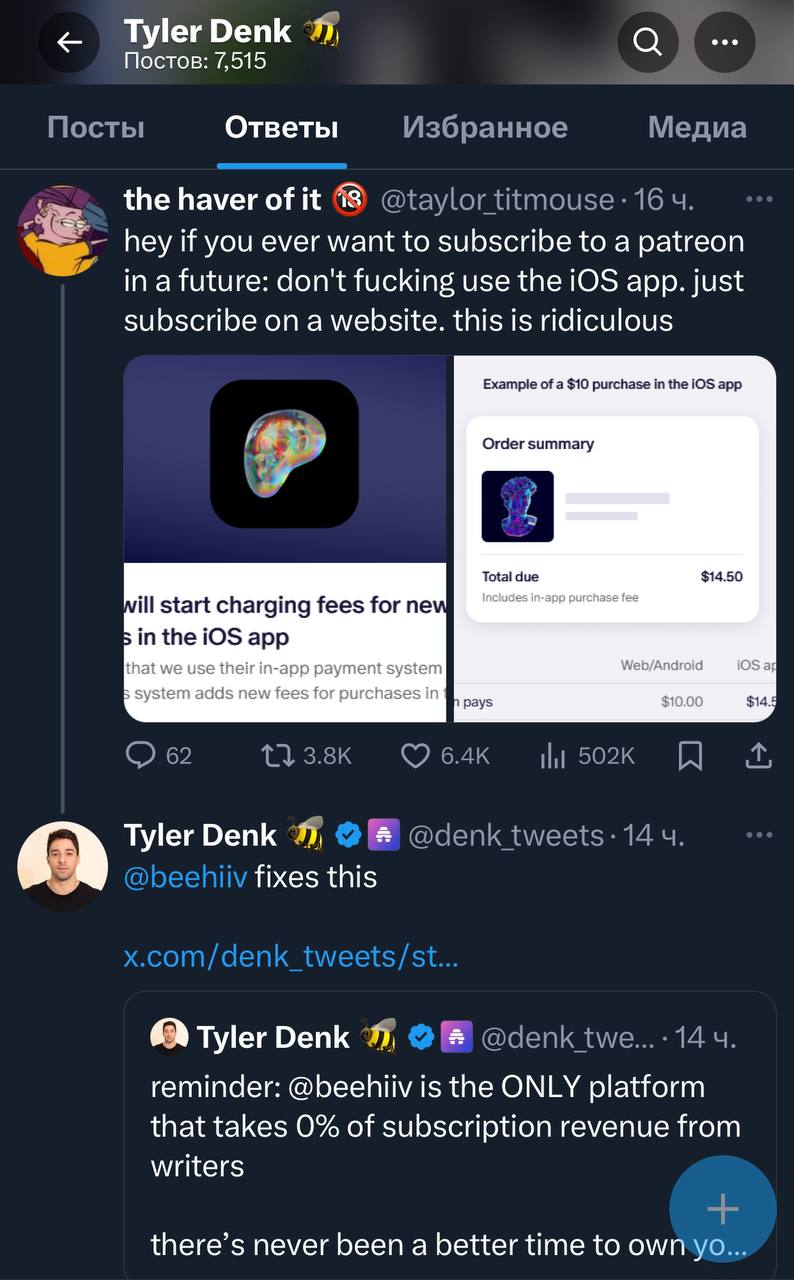
Task: Share the tweet using the upload icon
Action: point(758,755)
